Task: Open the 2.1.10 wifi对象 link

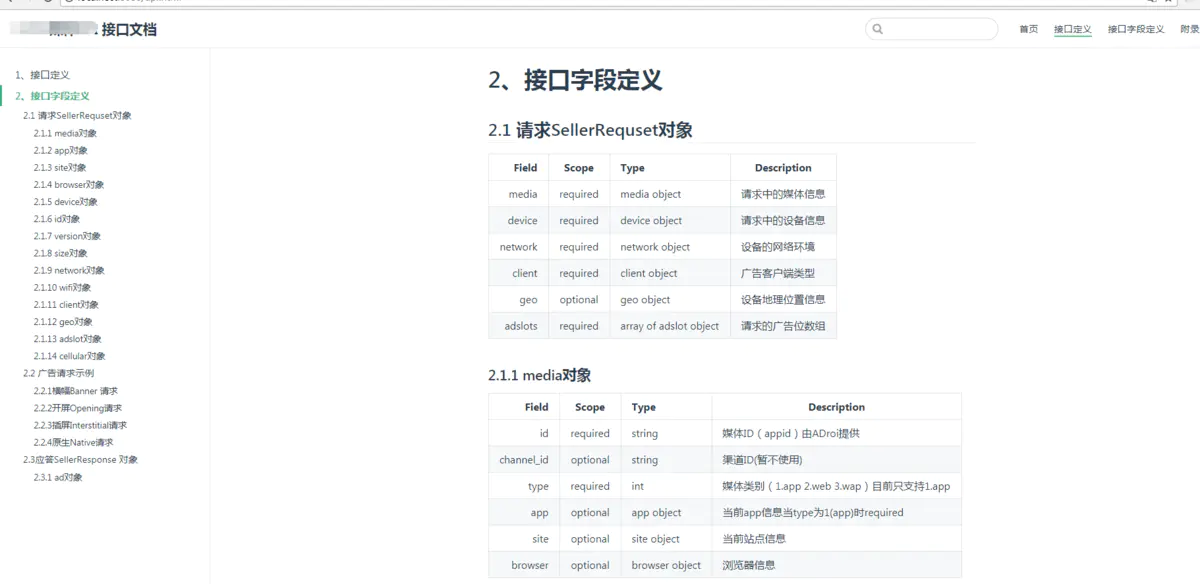Action: click(63, 287)
